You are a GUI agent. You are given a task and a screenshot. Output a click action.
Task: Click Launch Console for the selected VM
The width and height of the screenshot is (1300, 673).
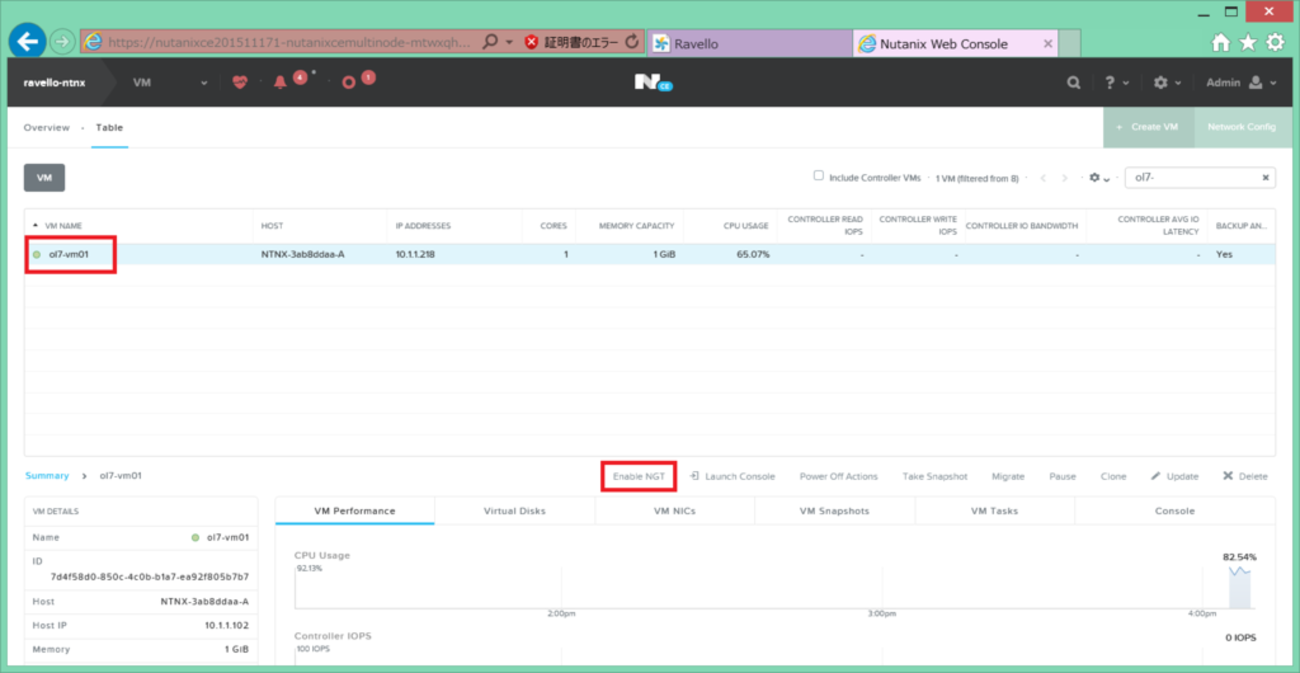click(x=739, y=476)
